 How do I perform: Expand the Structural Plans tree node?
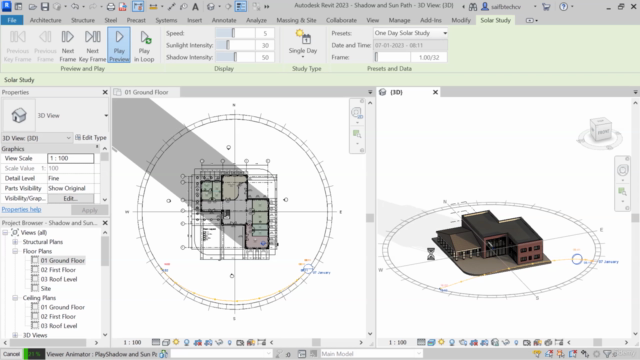[x=15, y=242]
